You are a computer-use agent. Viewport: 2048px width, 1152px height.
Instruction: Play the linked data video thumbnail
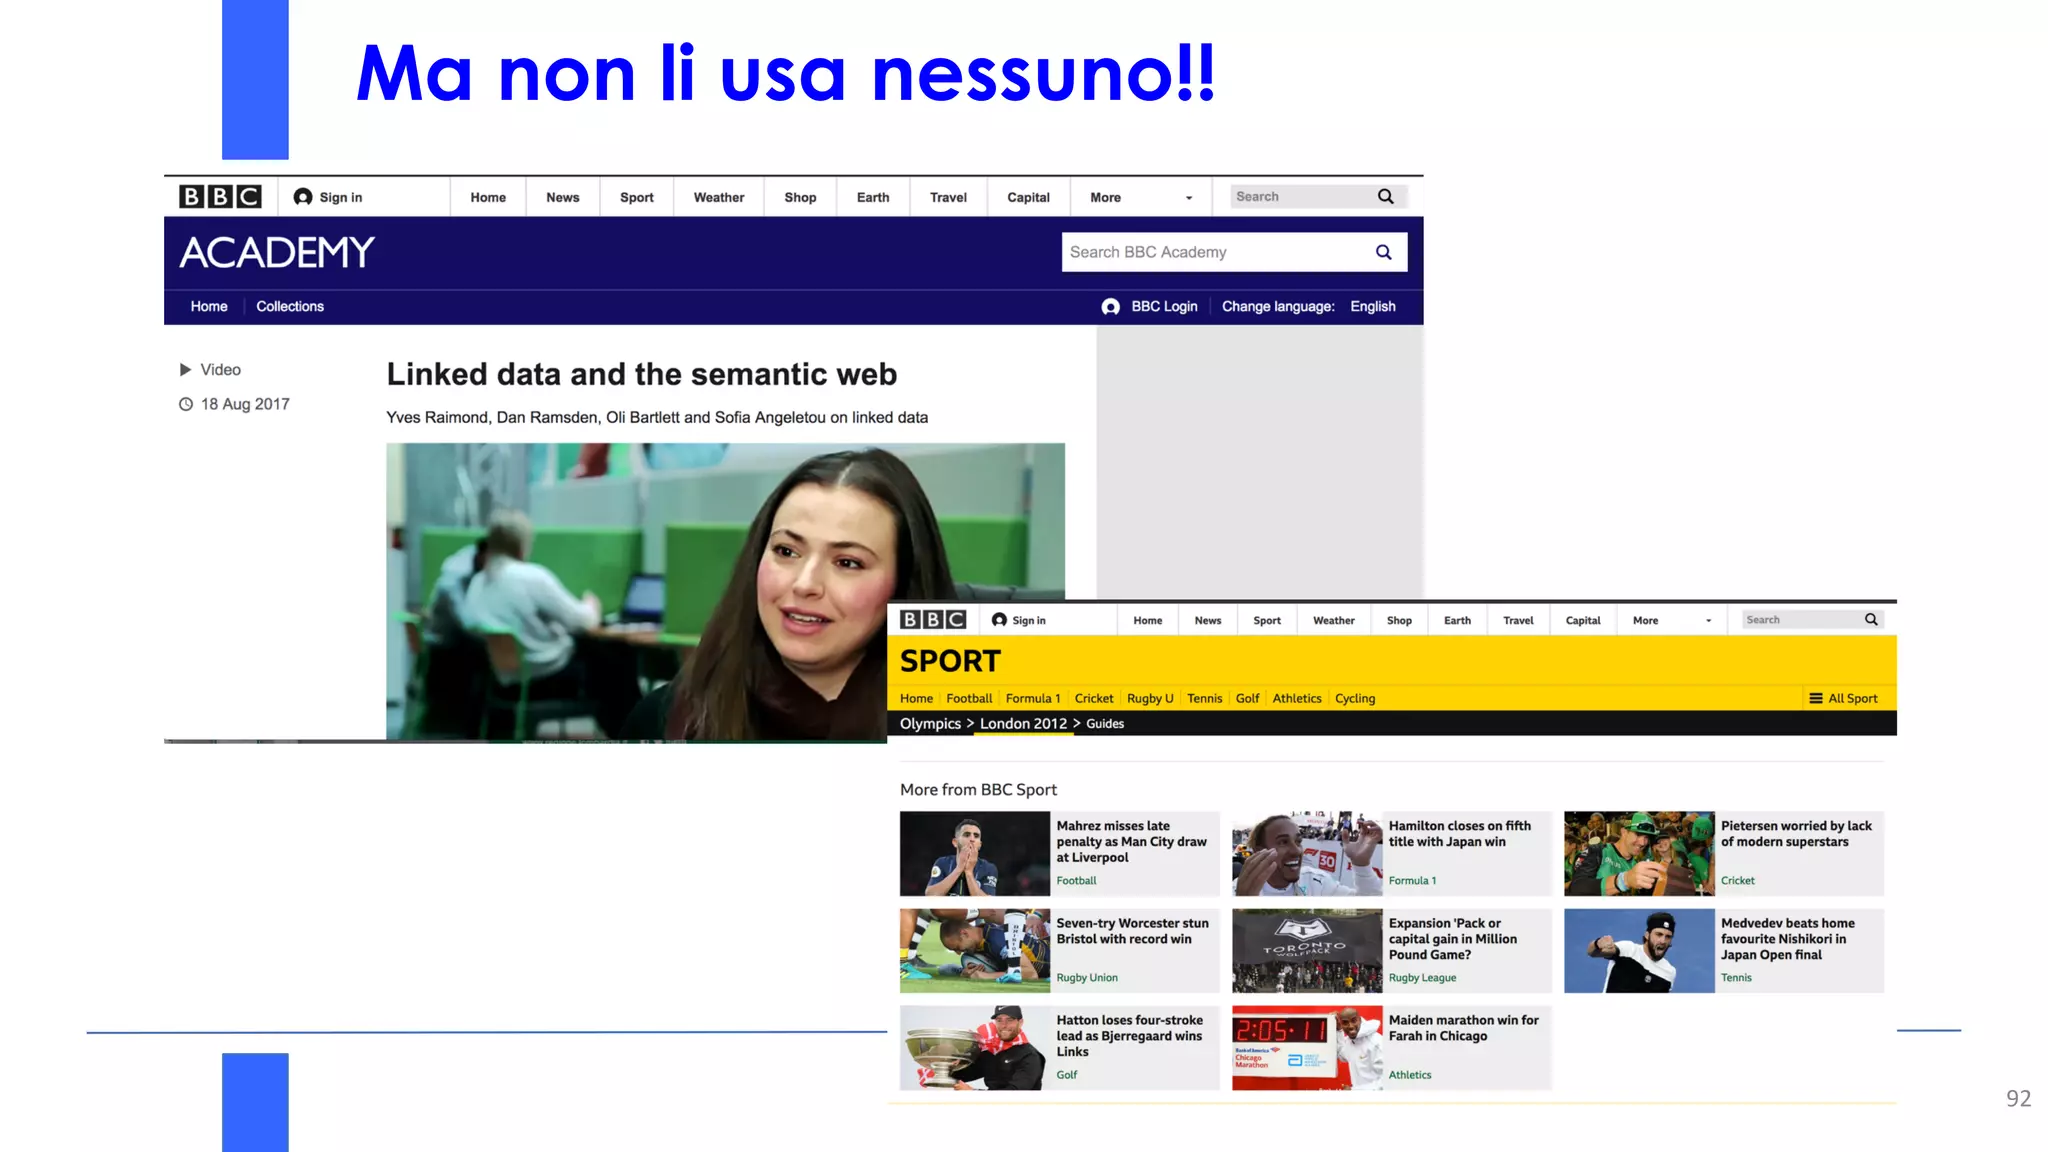pyautogui.click(x=725, y=592)
